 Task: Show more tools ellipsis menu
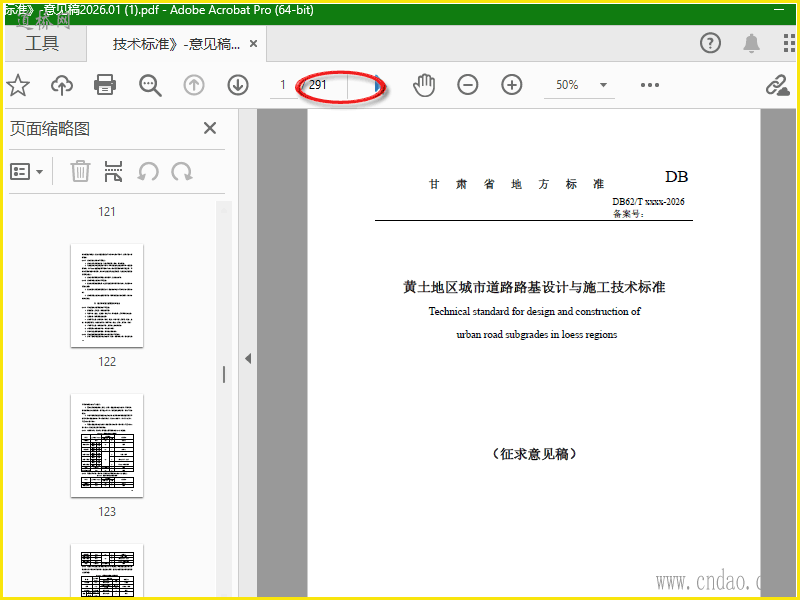649,85
